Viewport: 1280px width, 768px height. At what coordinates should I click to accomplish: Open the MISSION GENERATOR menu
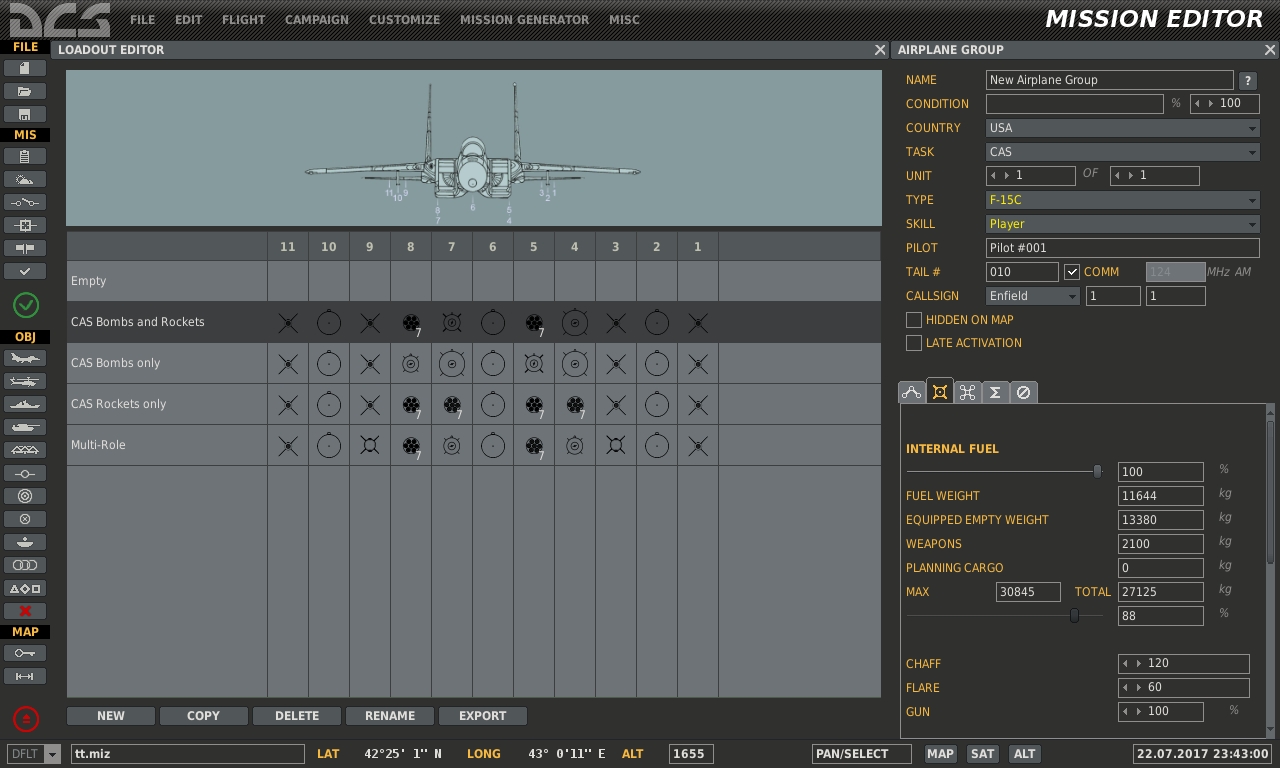coord(524,20)
